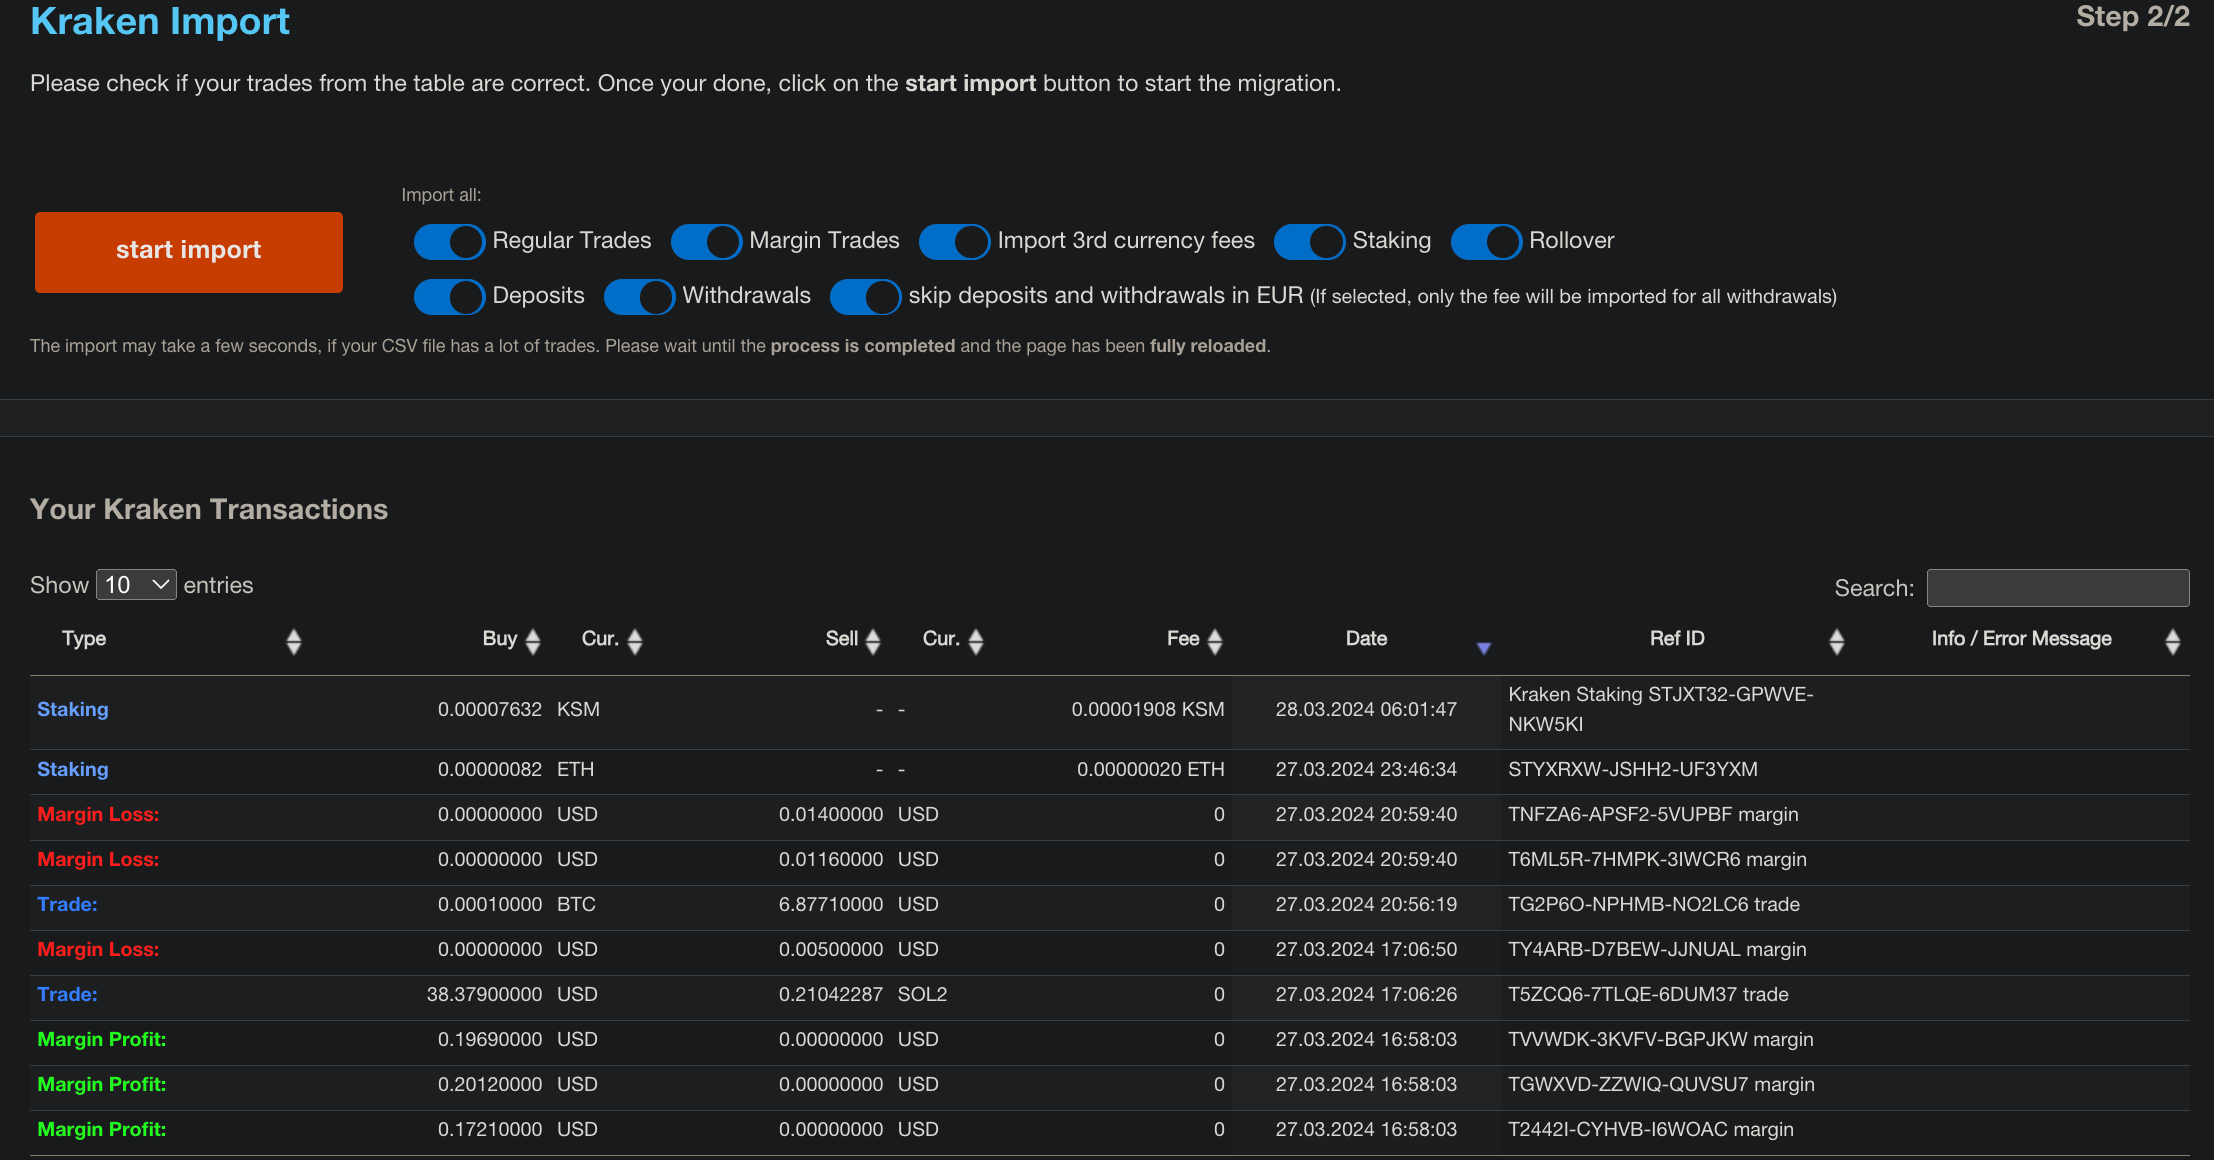Sort by Fee column arrows
The height and width of the screenshot is (1160, 2214).
[1215, 641]
